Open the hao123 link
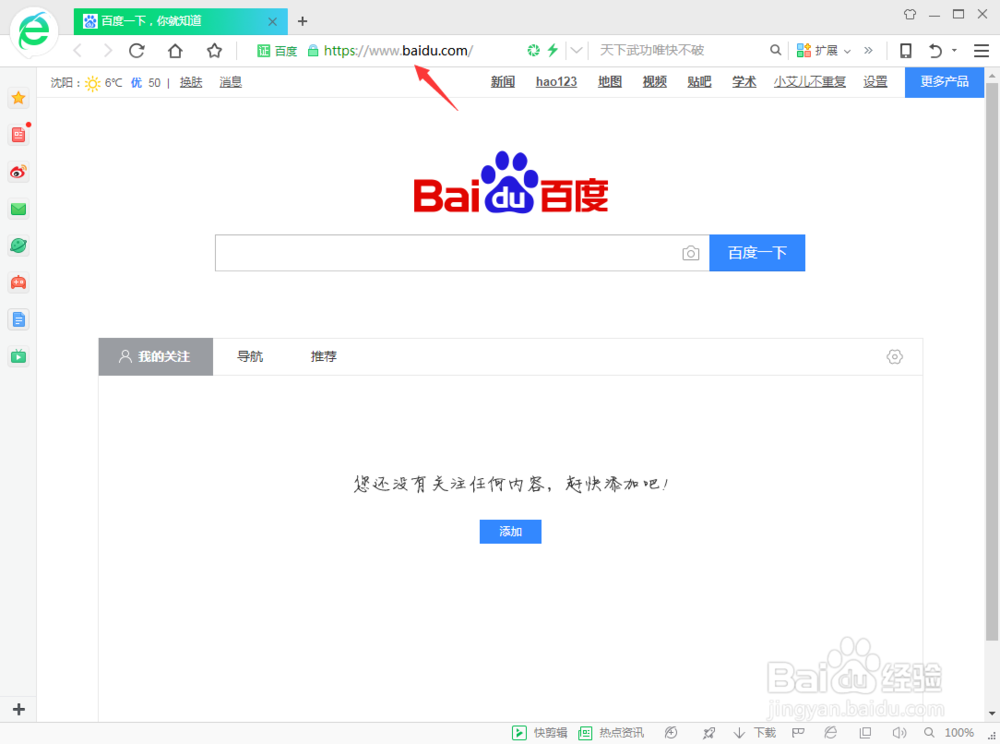This screenshot has height=744, width=1000. (556, 82)
